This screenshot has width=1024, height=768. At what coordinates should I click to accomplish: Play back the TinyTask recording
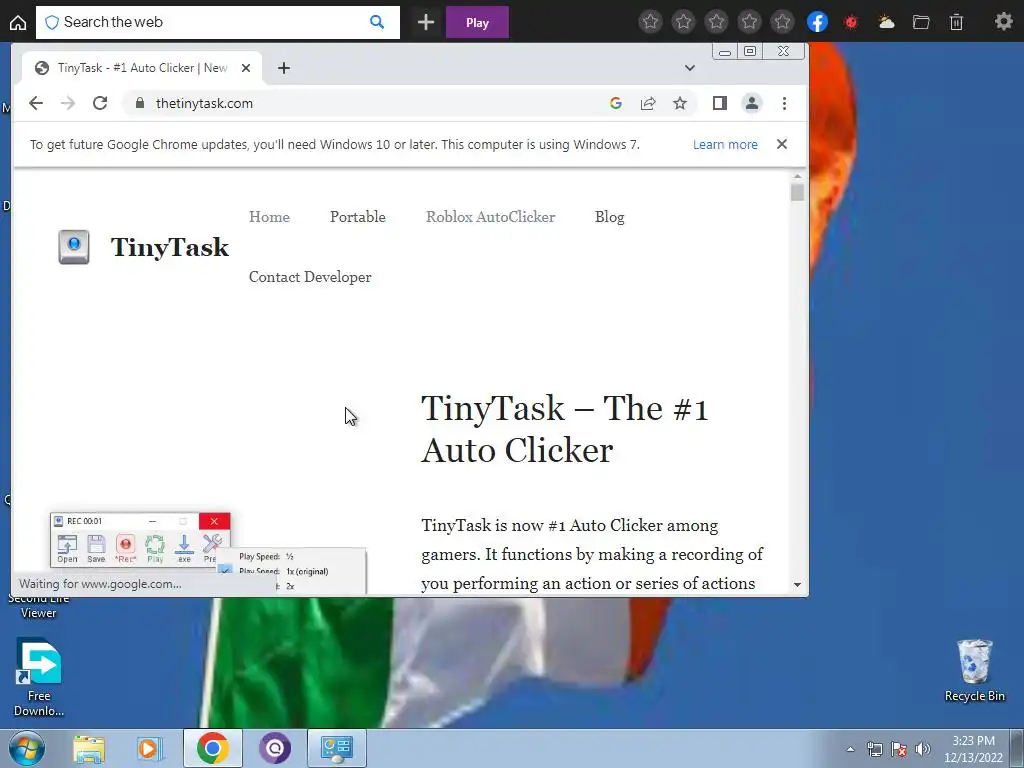[155, 549]
